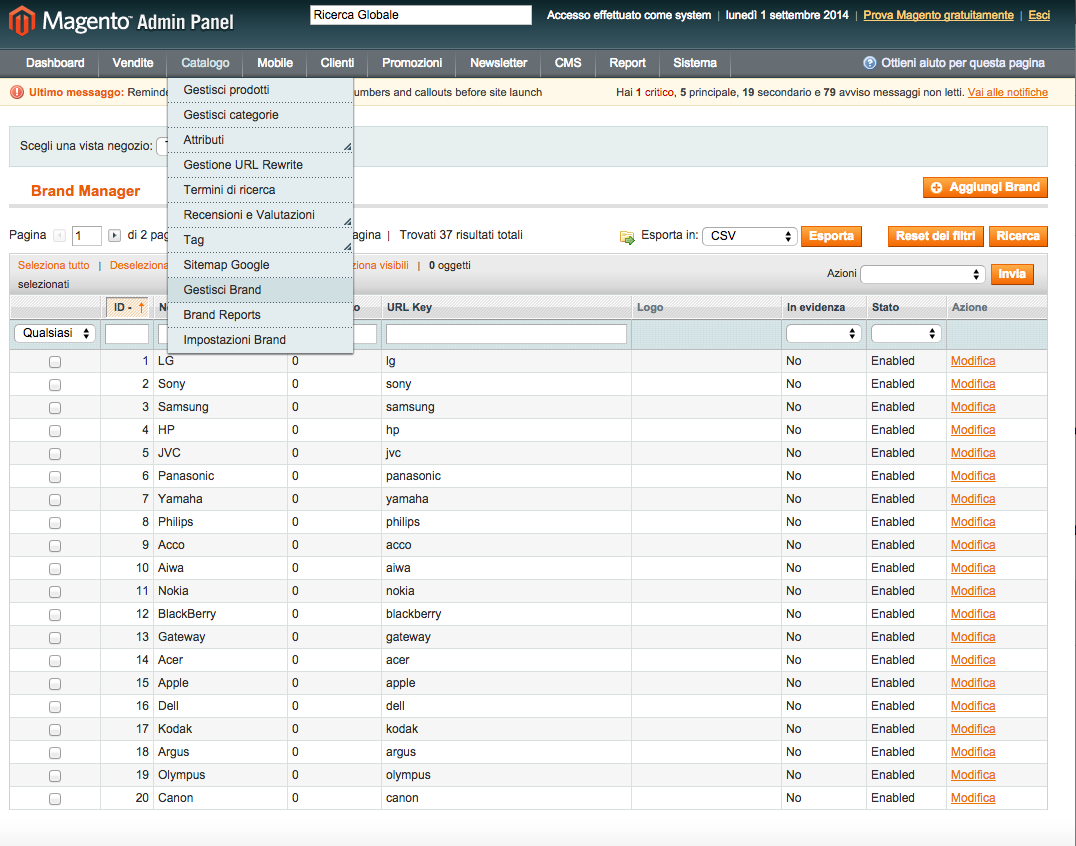Open the Vendite menu
The image size is (1076, 846).
(132, 62)
